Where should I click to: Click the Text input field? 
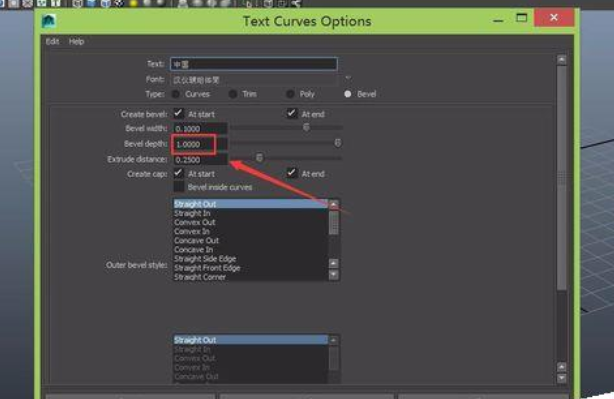pyautogui.click(x=254, y=64)
